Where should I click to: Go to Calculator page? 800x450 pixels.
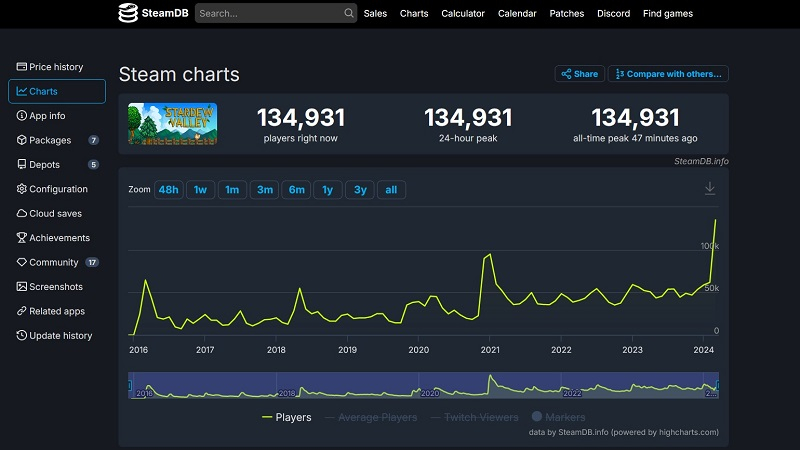point(463,14)
